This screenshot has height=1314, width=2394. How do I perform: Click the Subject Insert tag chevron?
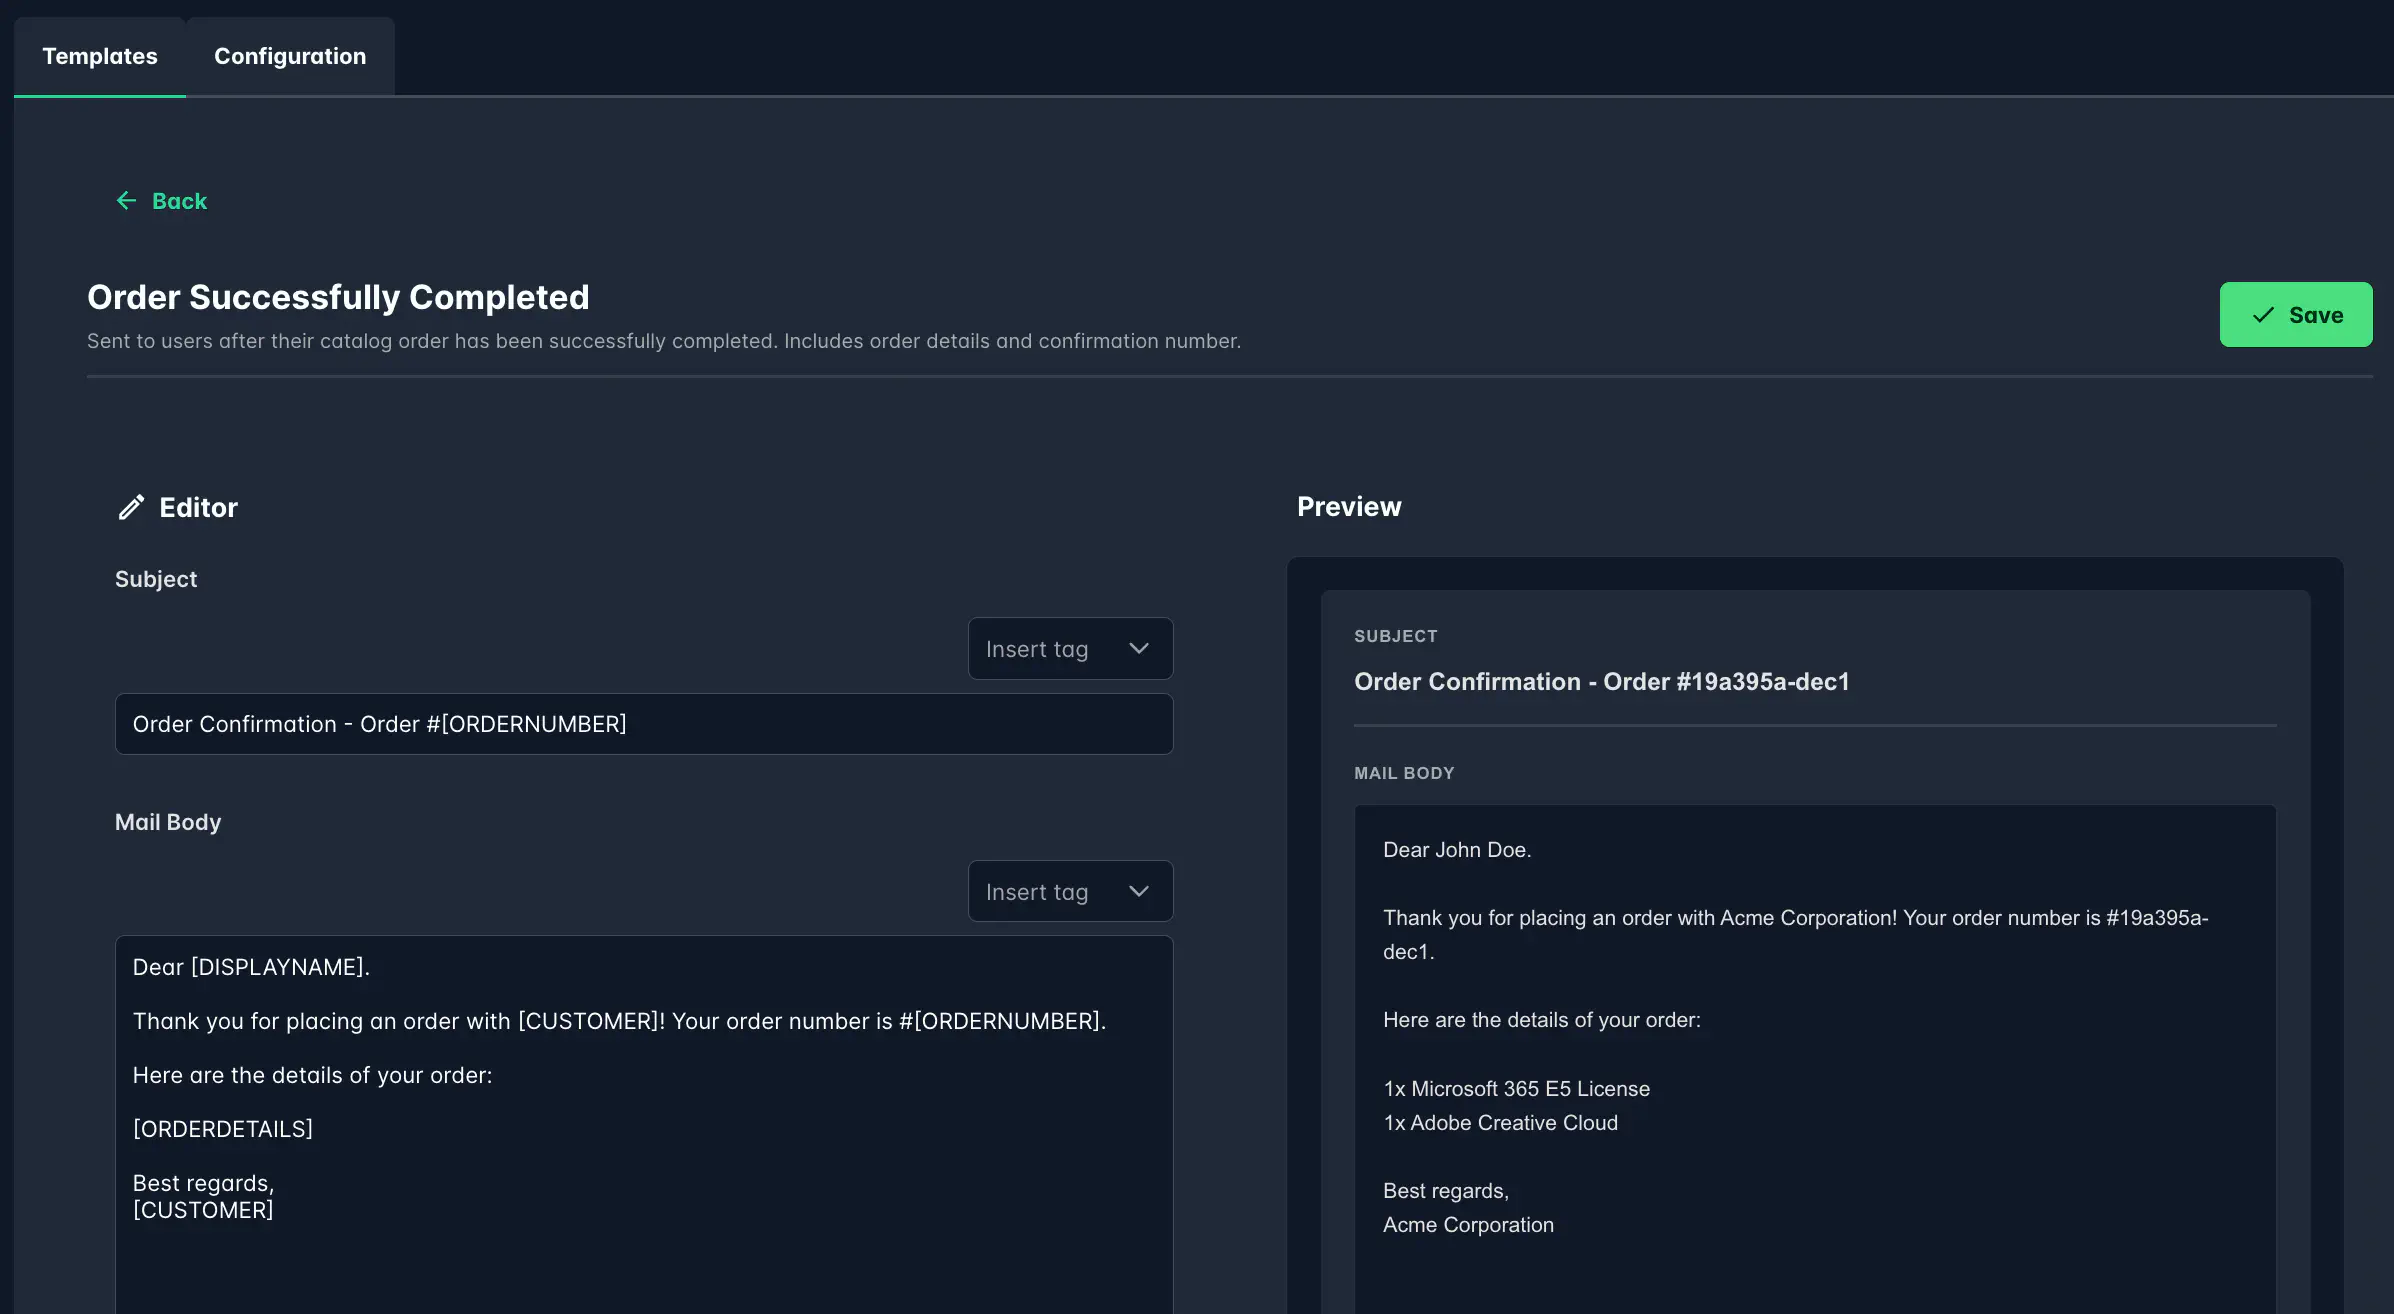tap(1138, 649)
